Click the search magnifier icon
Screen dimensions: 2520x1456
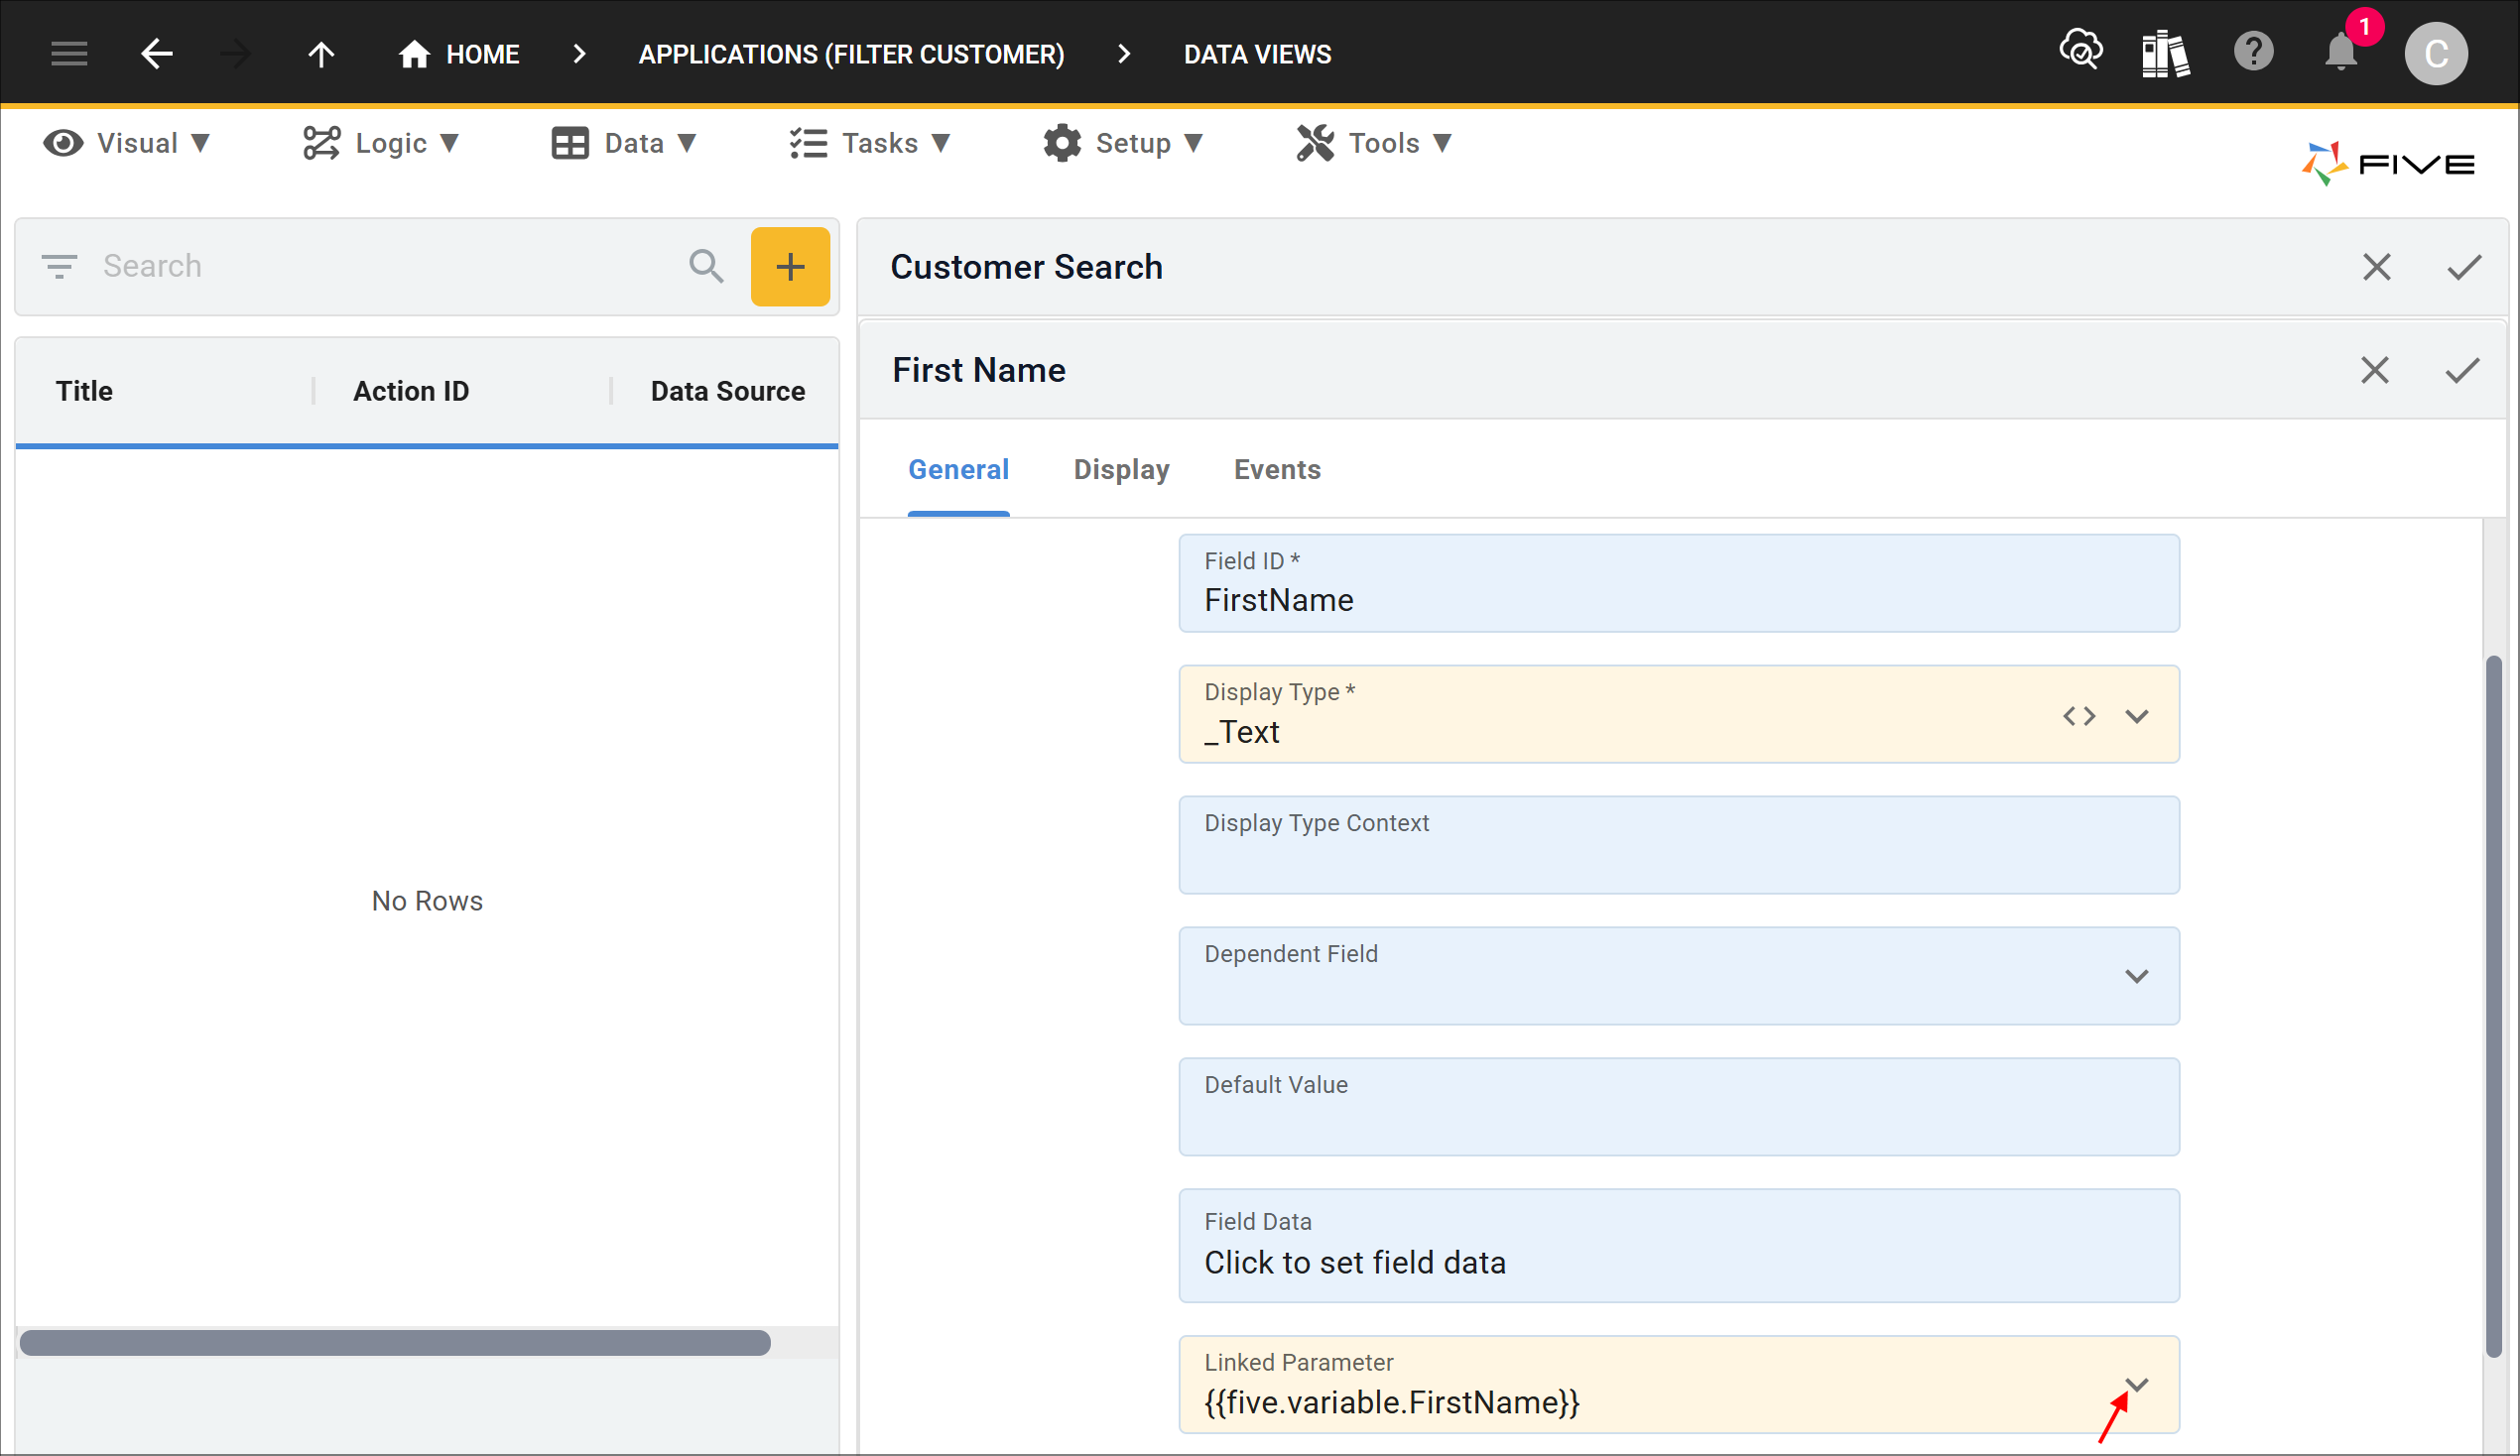(706, 266)
